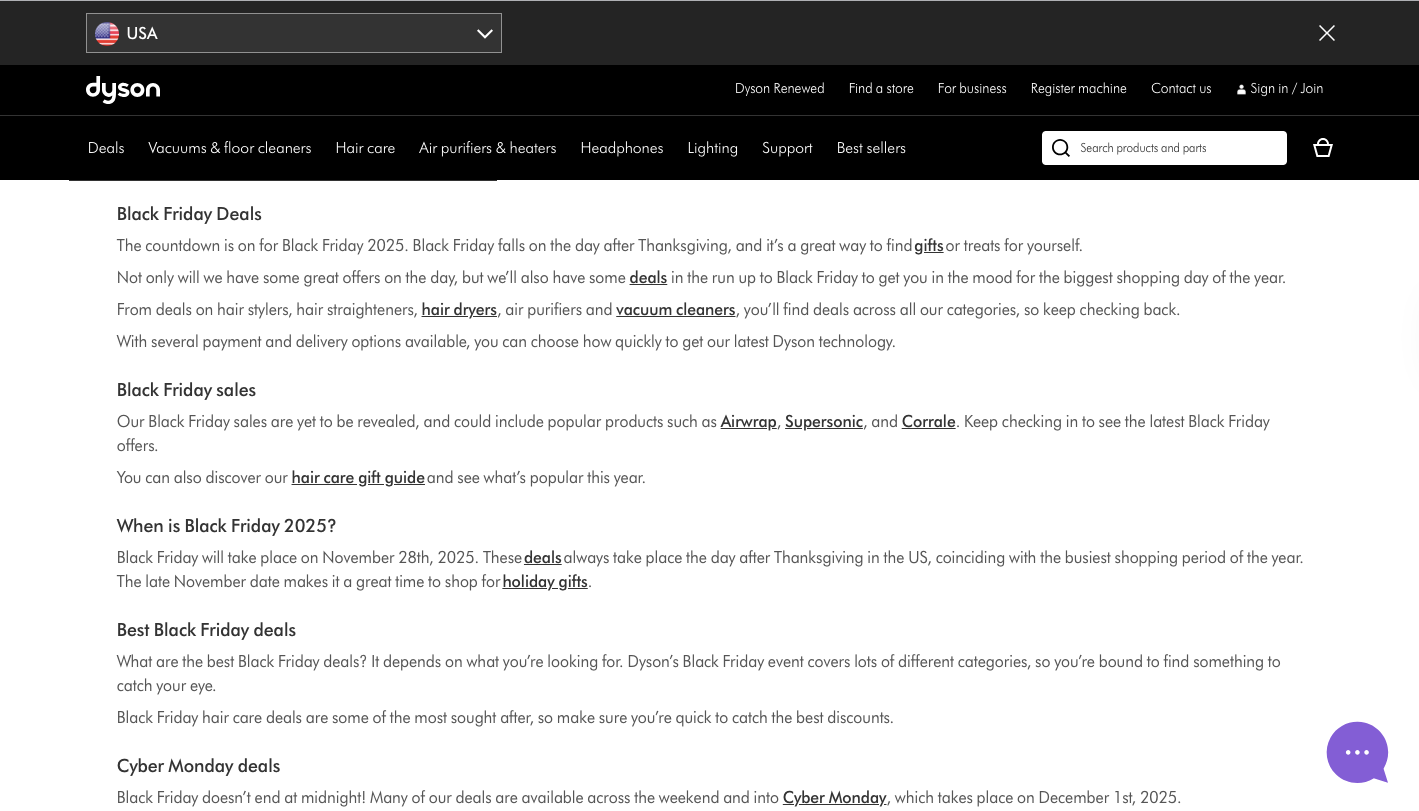Open Contact us page
Screen dimensions: 1419x811
click(x=1181, y=89)
